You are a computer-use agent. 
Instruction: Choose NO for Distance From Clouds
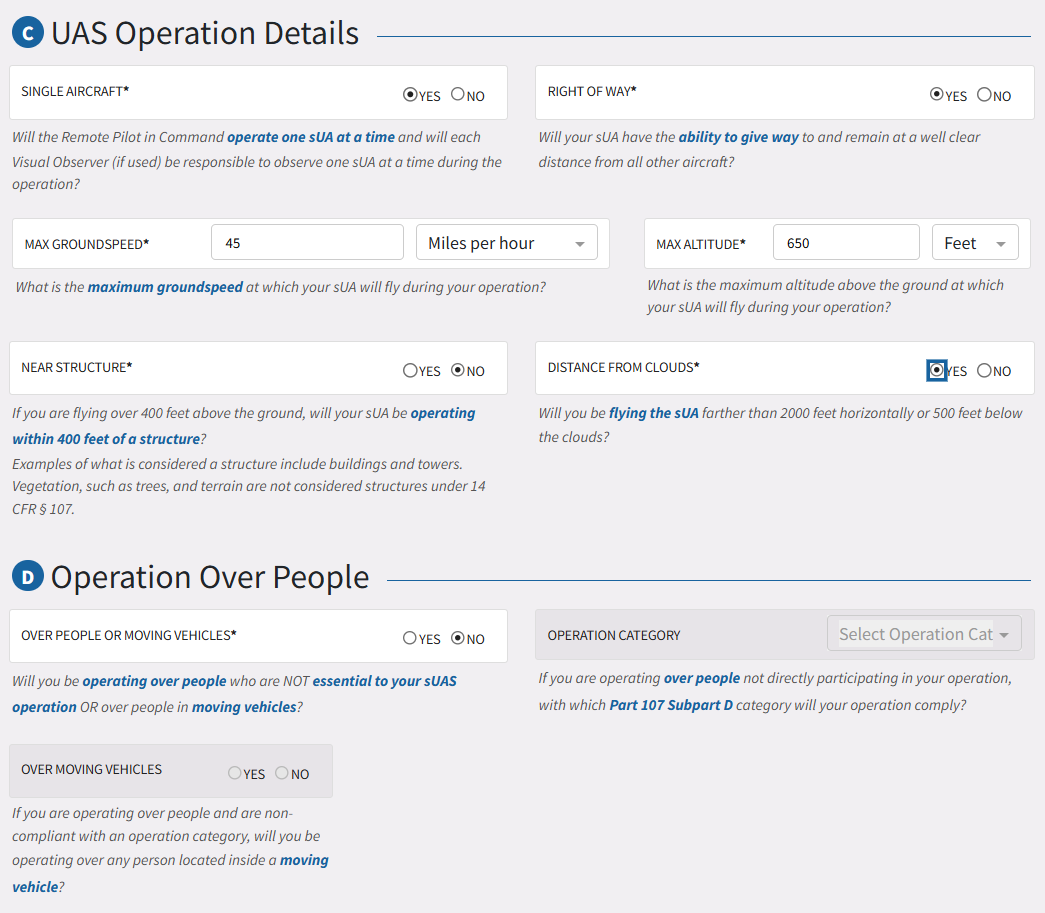[984, 370]
